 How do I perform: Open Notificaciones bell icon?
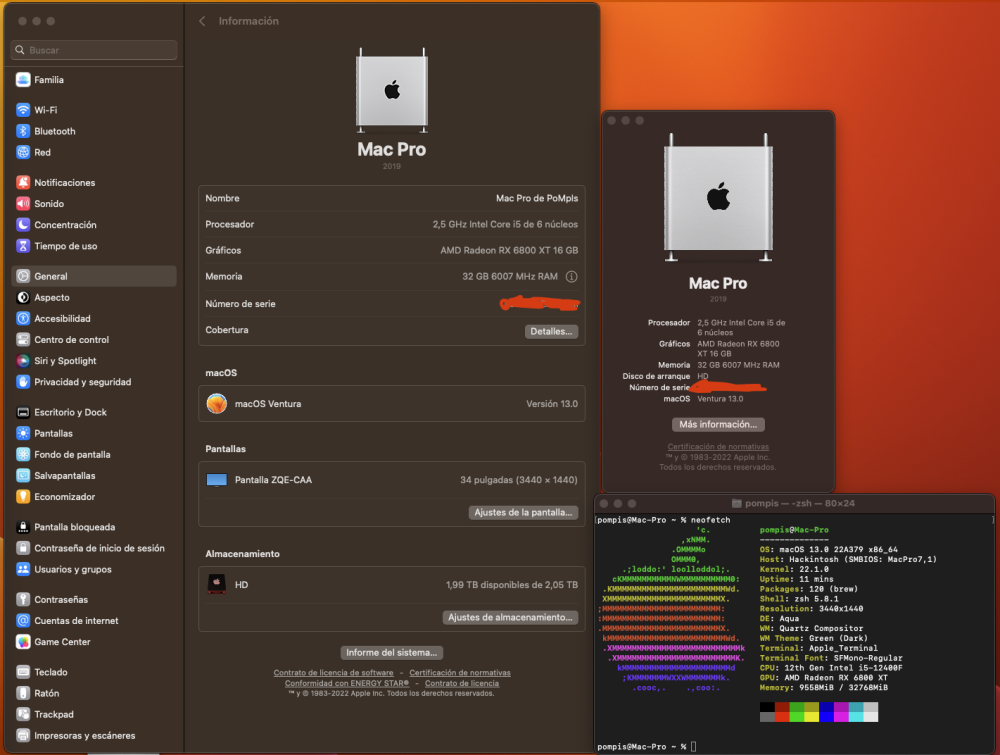tap(23, 182)
